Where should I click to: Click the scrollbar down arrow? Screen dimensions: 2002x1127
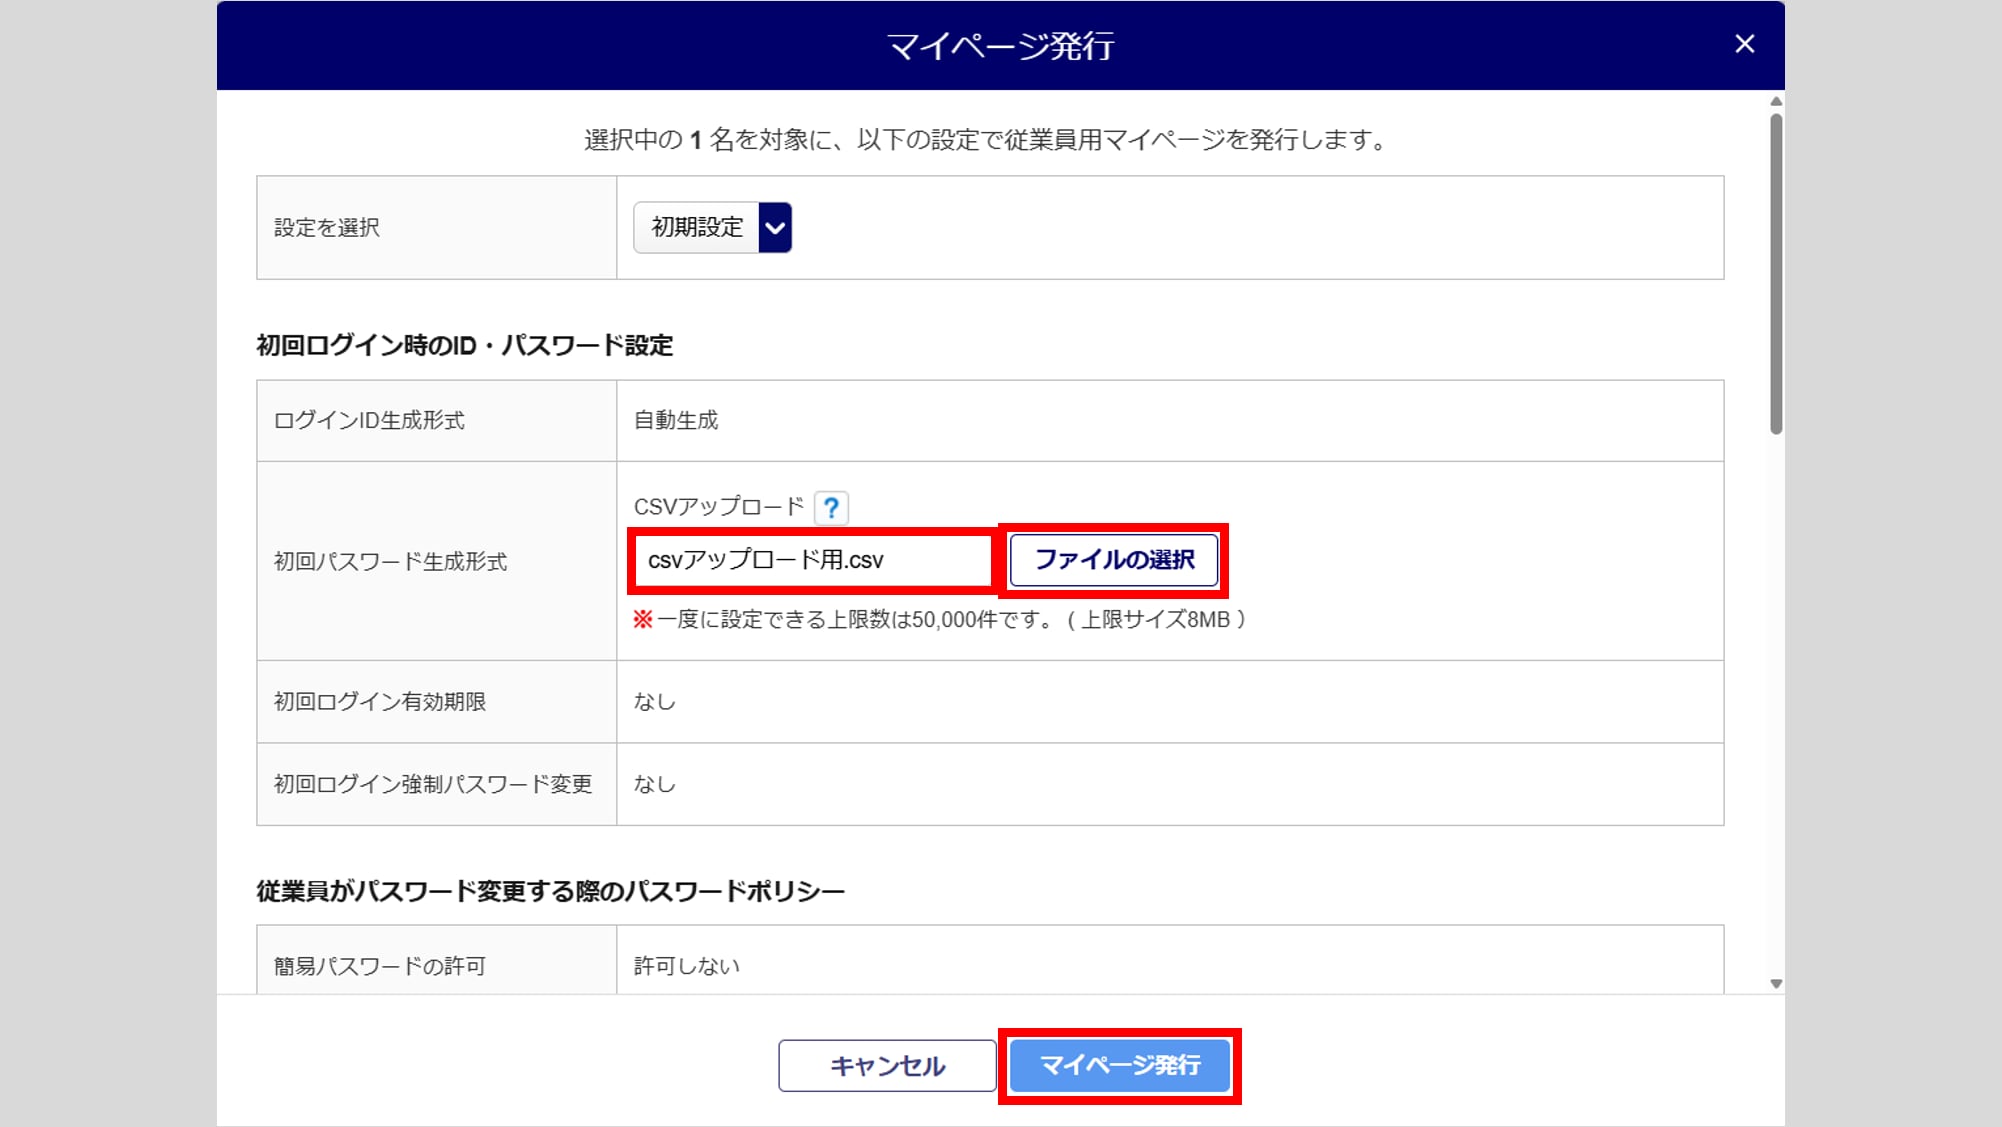point(1776,984)
